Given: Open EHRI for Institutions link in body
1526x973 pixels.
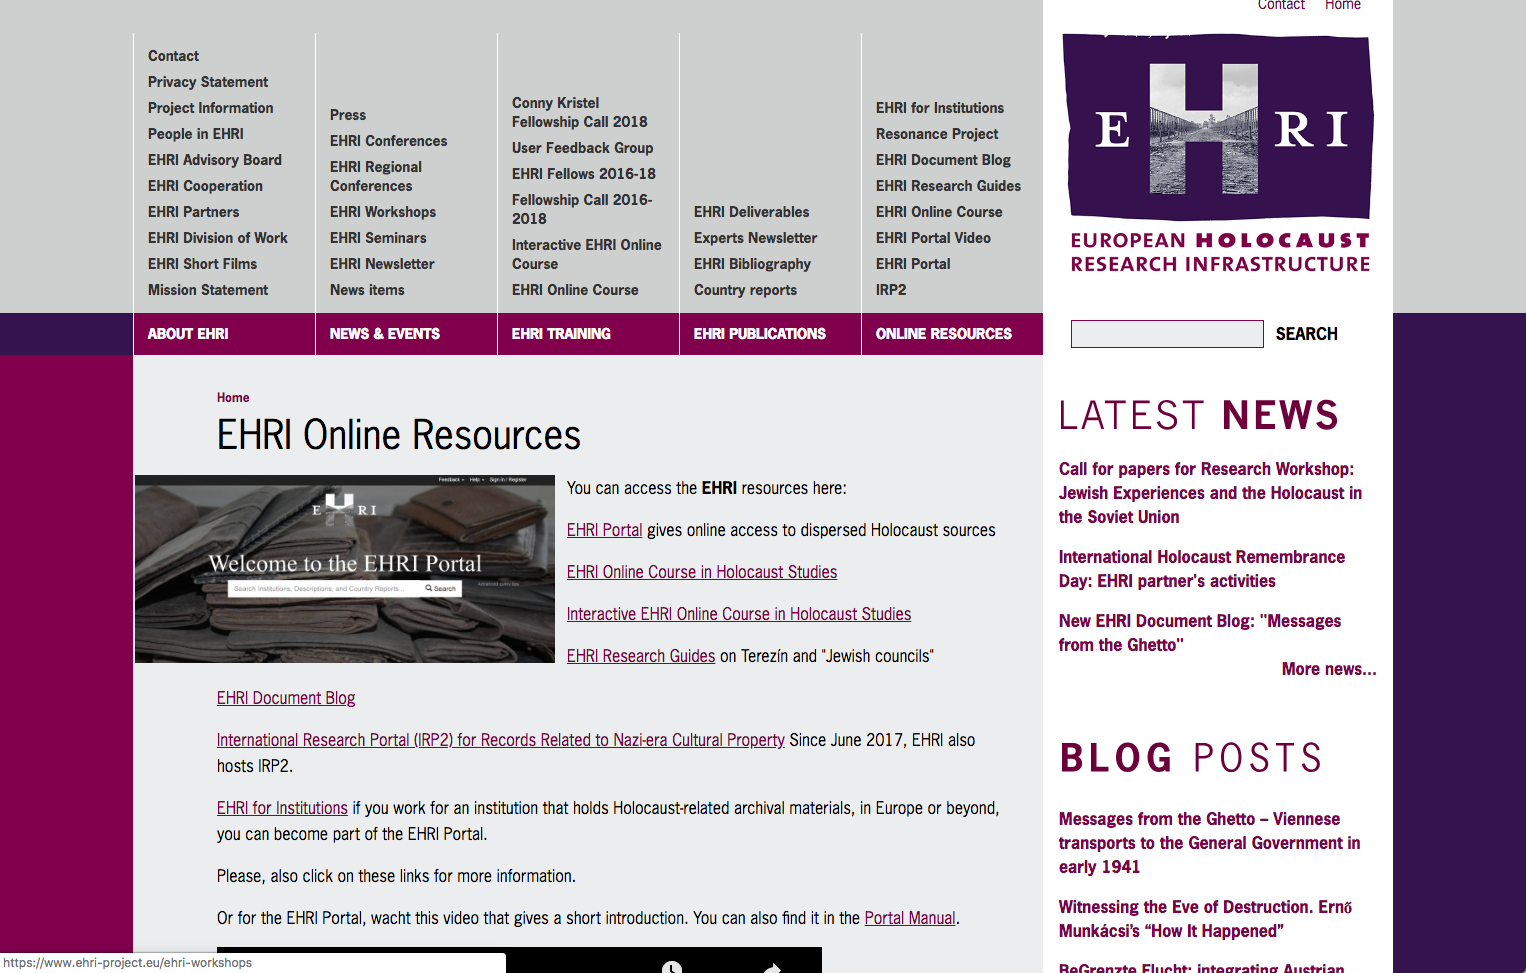Looking at the screenshot, I should click(282, 808).
